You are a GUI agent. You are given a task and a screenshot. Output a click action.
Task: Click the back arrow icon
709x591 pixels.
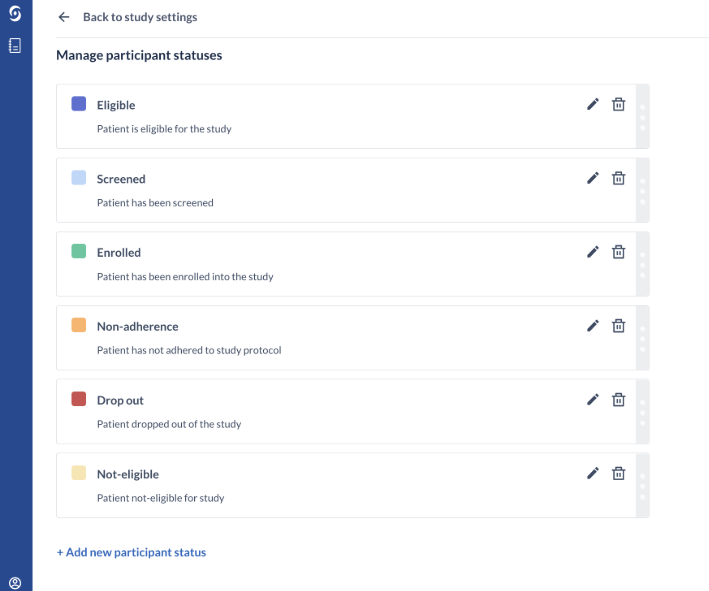point(64,17)
